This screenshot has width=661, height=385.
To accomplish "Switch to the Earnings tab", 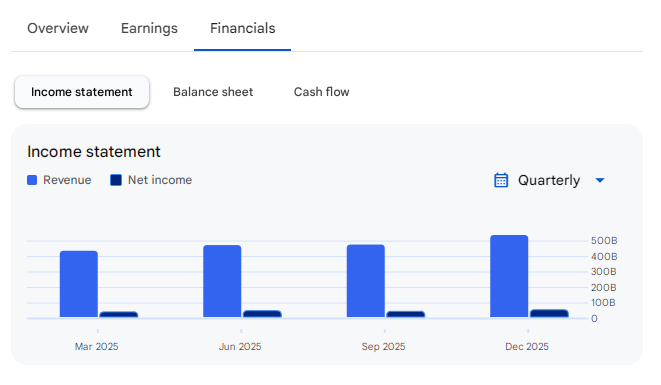I will click(149, 28).
